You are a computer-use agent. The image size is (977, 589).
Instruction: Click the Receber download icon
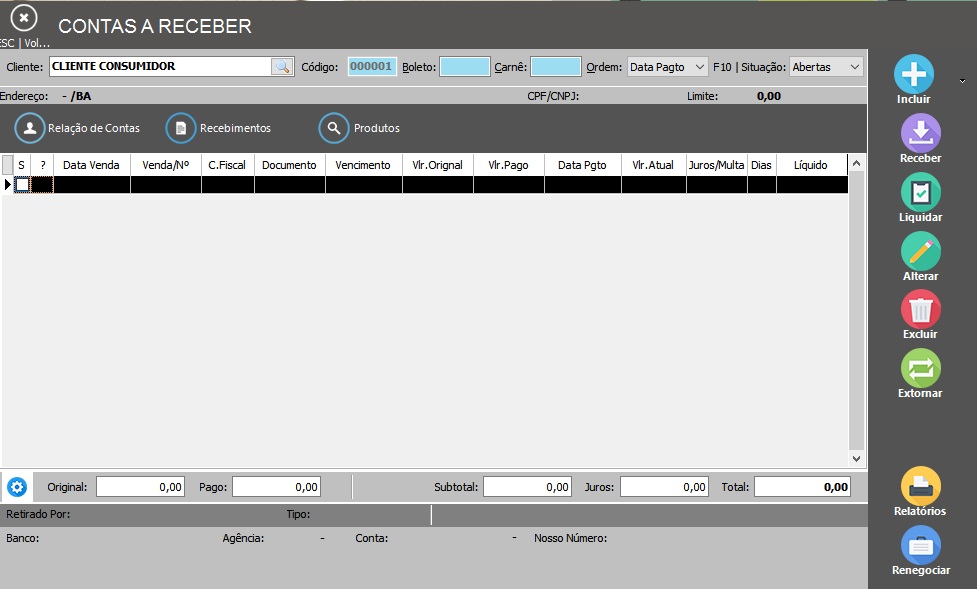920,133
